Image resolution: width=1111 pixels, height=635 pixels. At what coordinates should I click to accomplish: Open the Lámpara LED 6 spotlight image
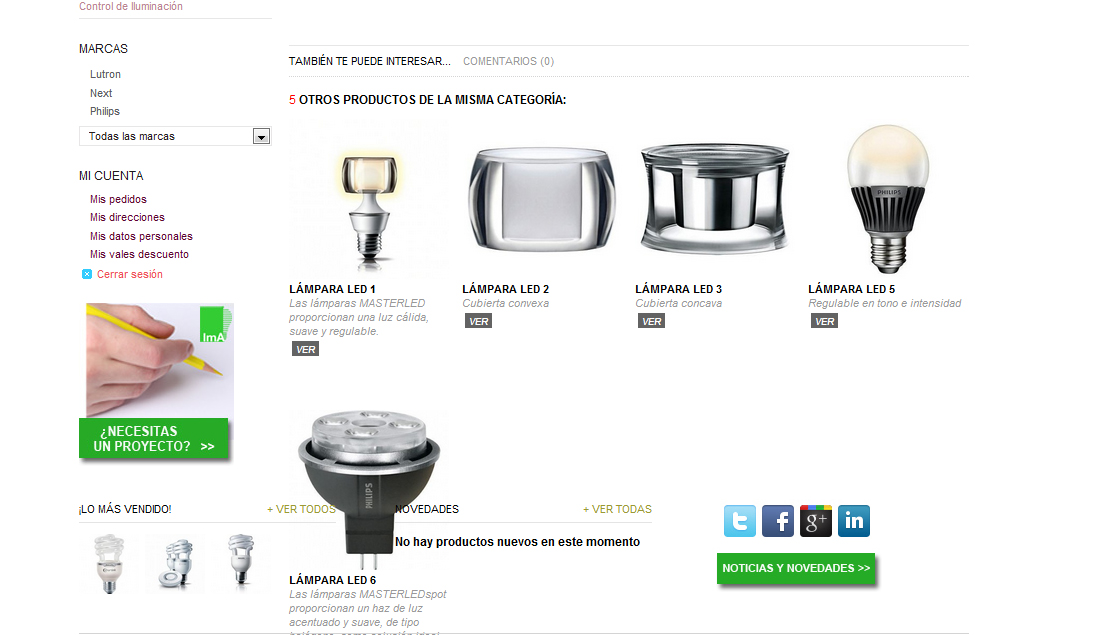pos(368,490)
